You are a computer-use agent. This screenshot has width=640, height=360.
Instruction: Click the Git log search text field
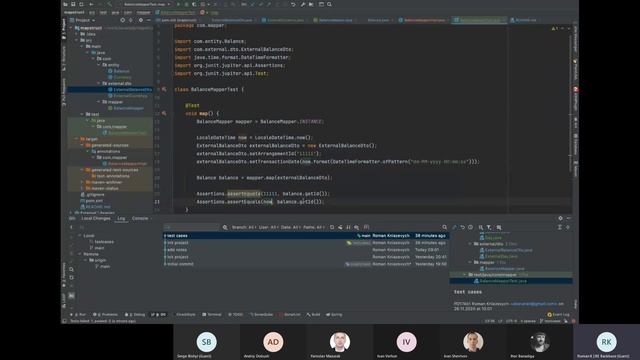(191, 227)
